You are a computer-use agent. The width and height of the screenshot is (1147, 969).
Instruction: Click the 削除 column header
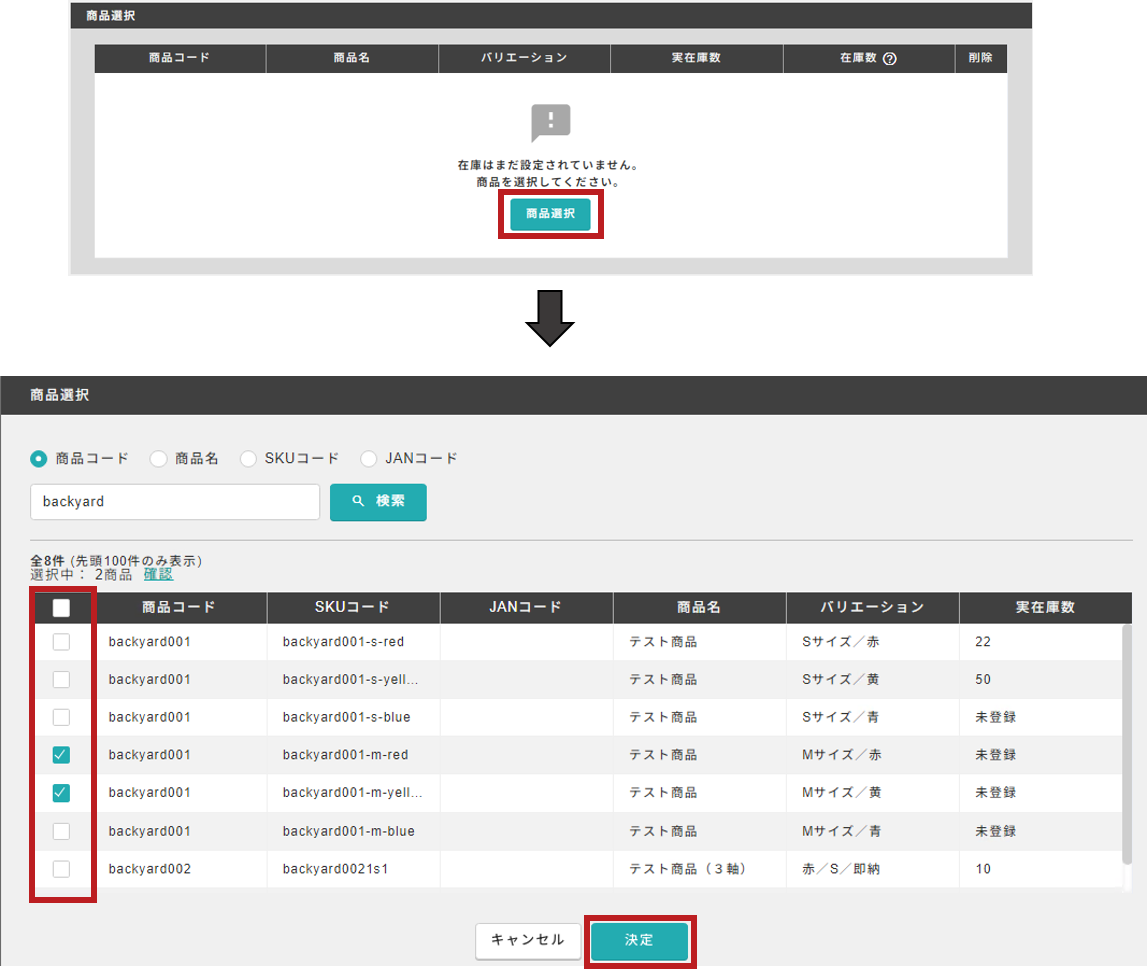click(x=981, y=58)
